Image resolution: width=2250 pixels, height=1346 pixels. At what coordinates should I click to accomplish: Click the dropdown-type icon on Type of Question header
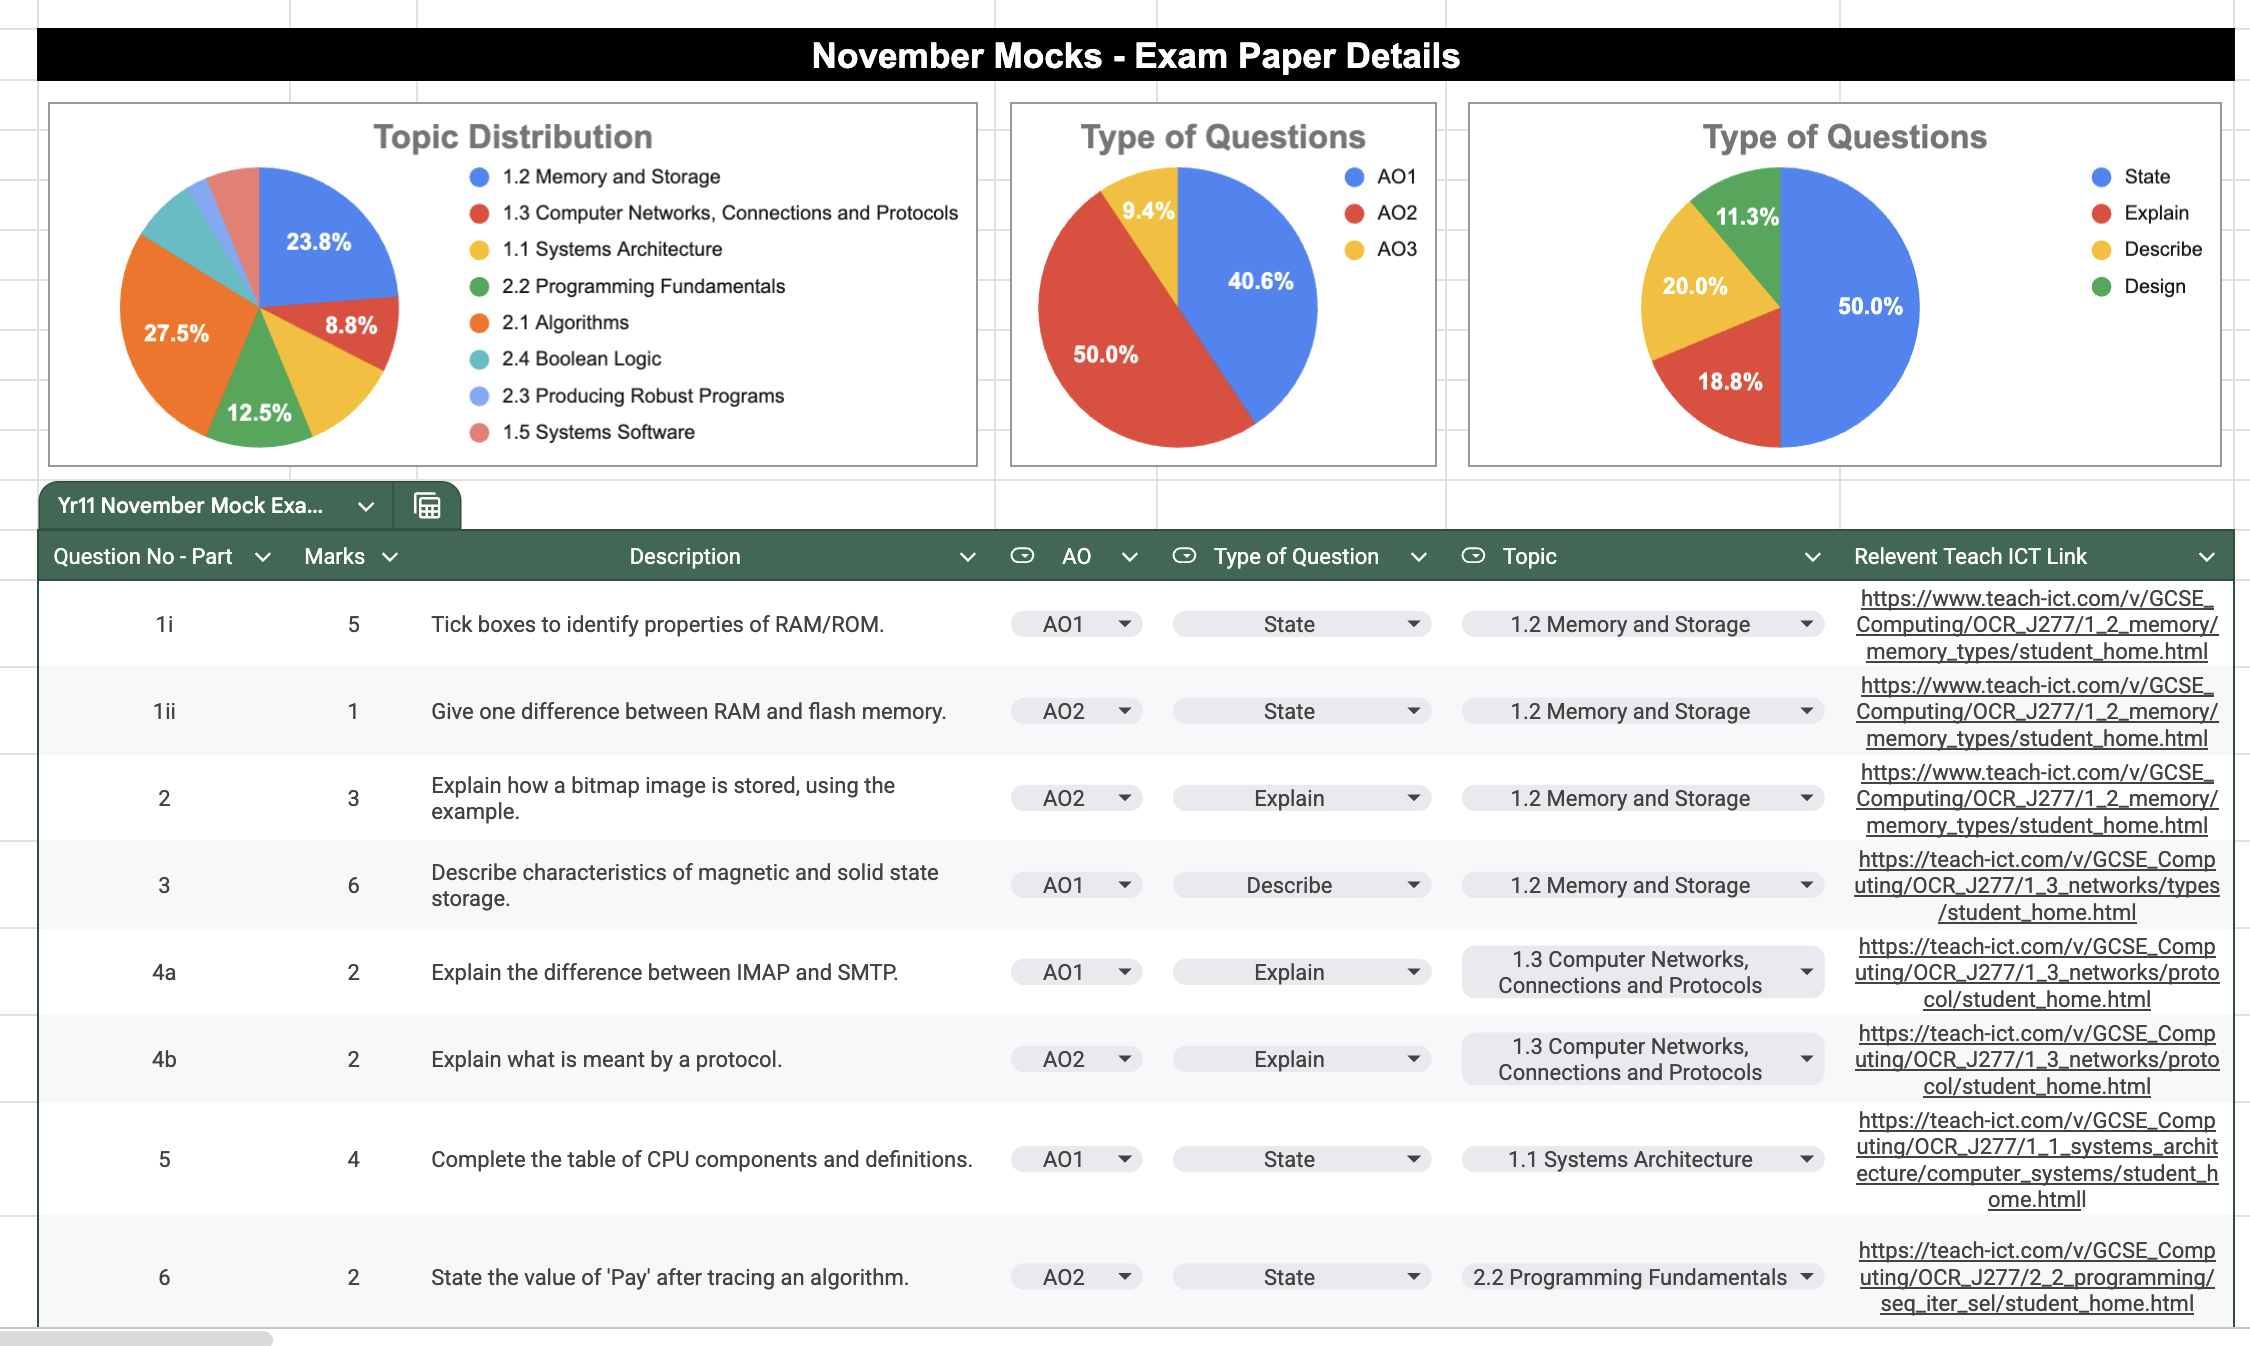click(x=1184, y=556)
